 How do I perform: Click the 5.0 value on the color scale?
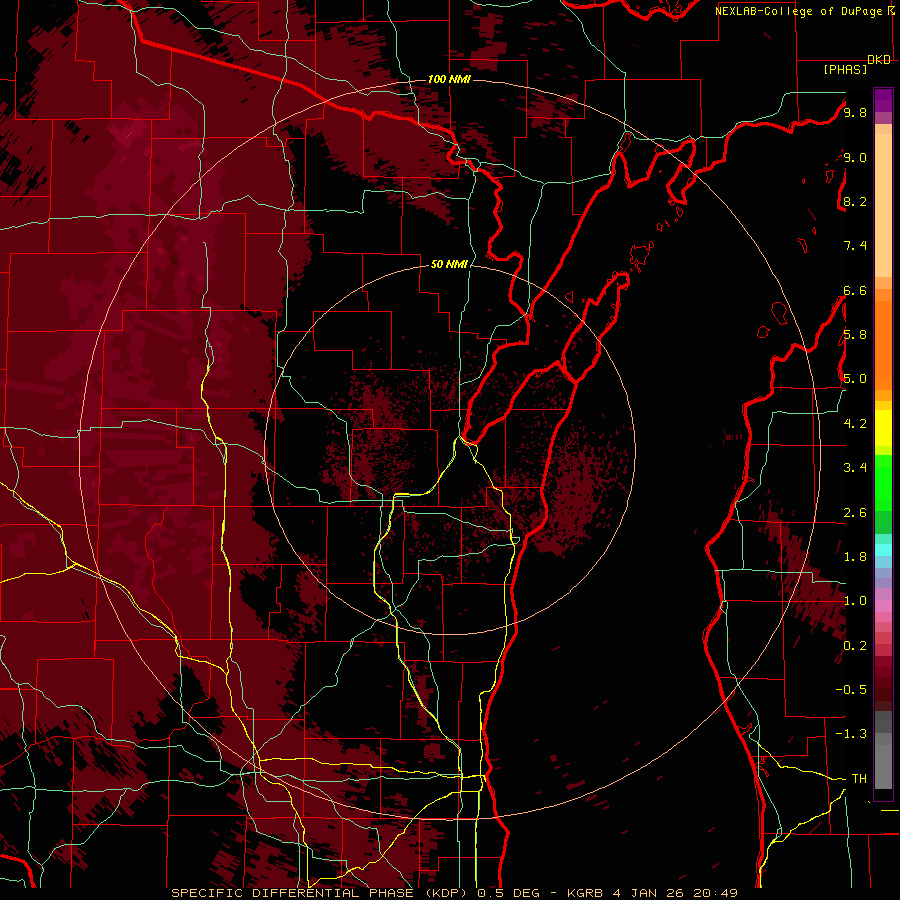coord(855,379)
